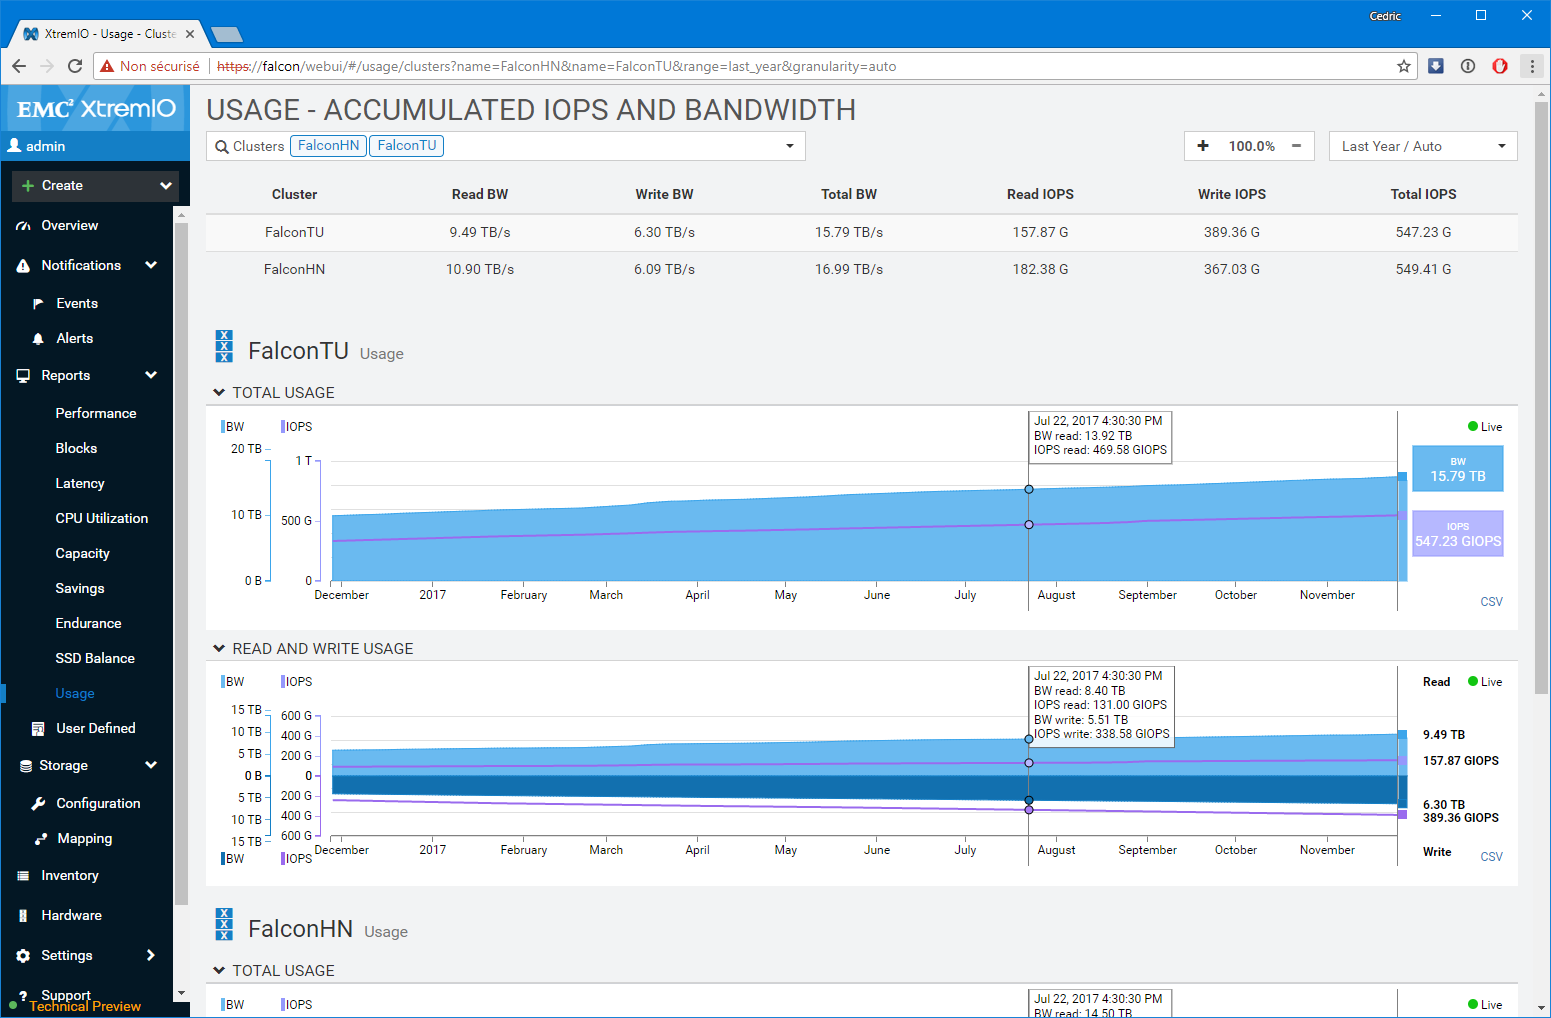
Task: Go to Capacity report in sidebar
Action: [x=83, y=553]
